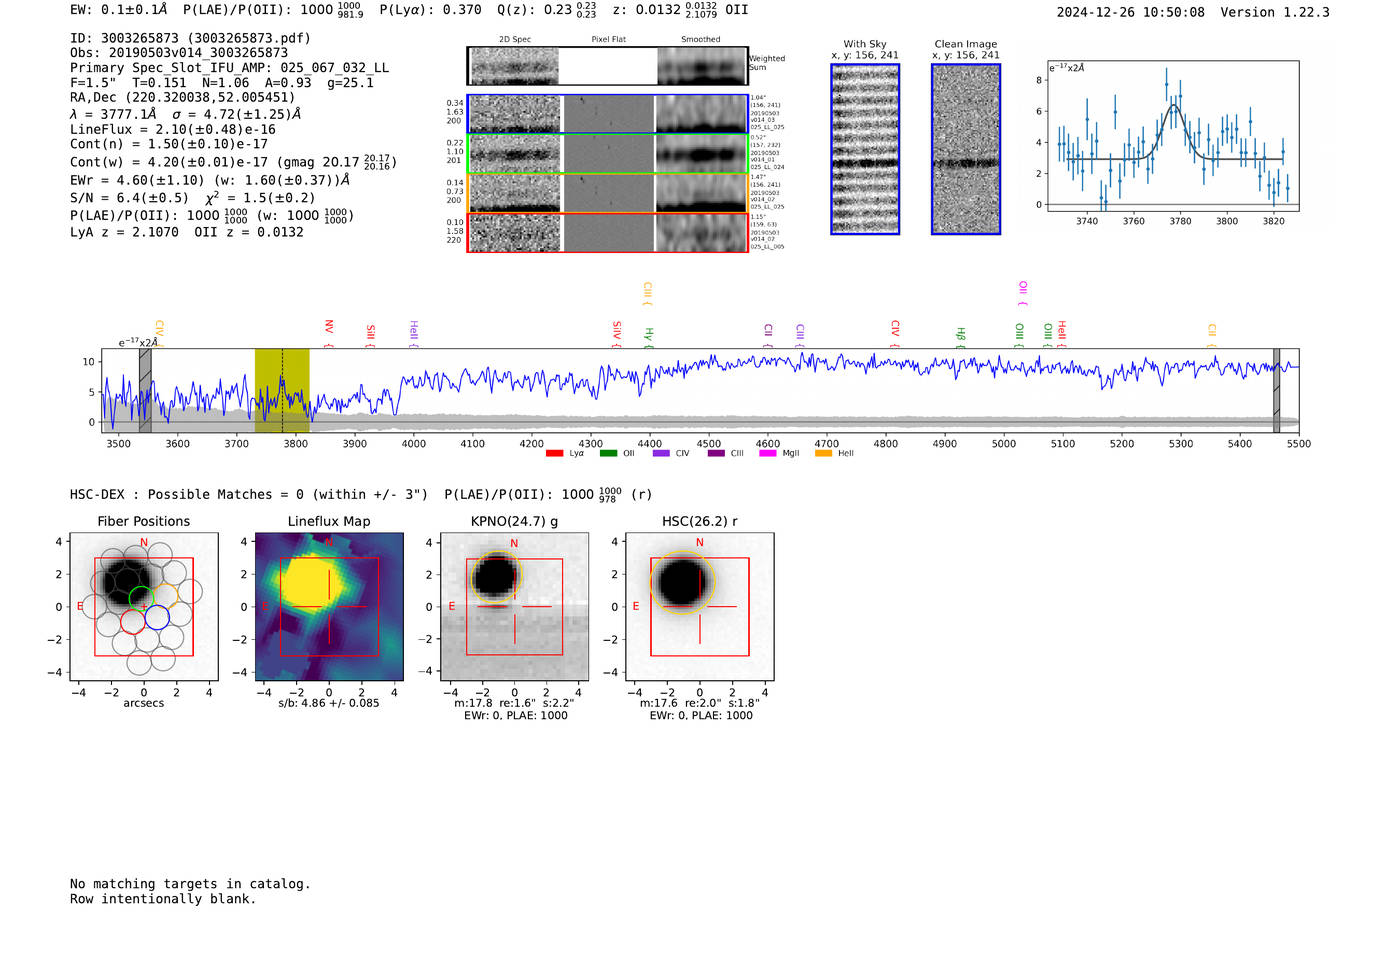Select the blue fiber circle in Fiber Positions
Screen dimensions: 1400x953
pyautogui.click(x=157, y=618)
